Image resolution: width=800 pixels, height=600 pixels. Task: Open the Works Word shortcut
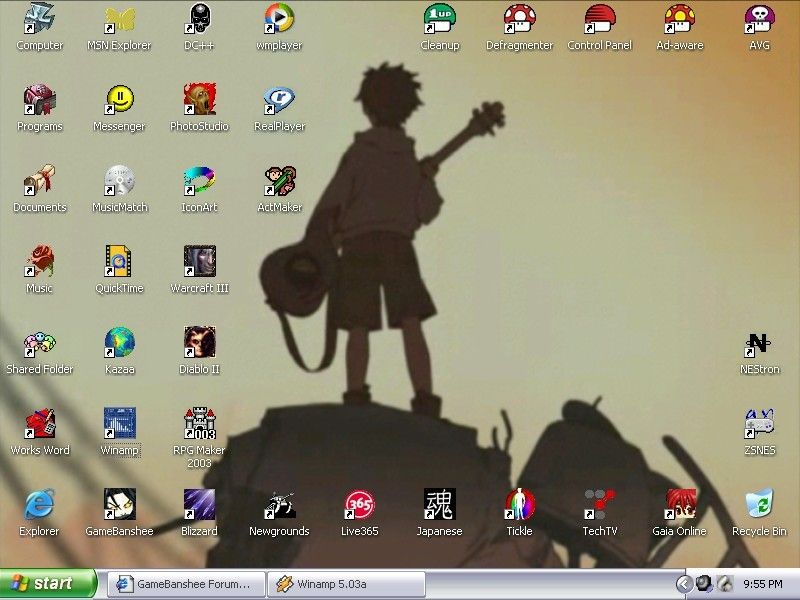39,423
